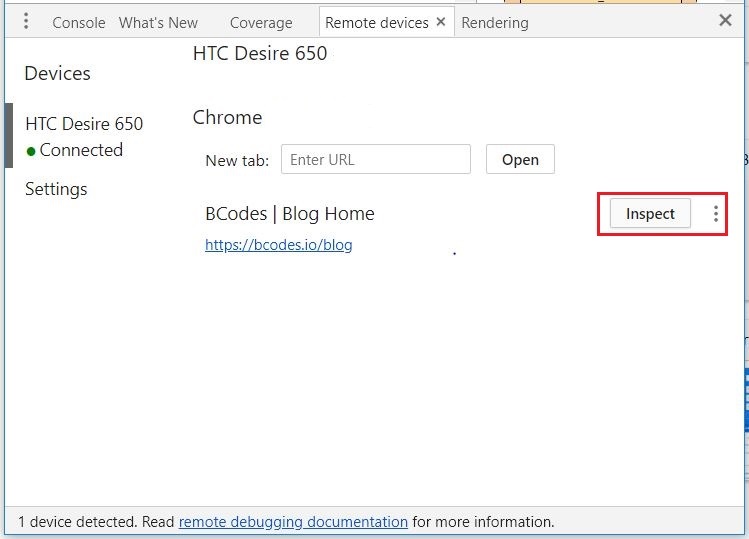Close the Remote devices tab
Viewport: 749px width, 539px height.
pyautogui.click(x=441, y=22)
